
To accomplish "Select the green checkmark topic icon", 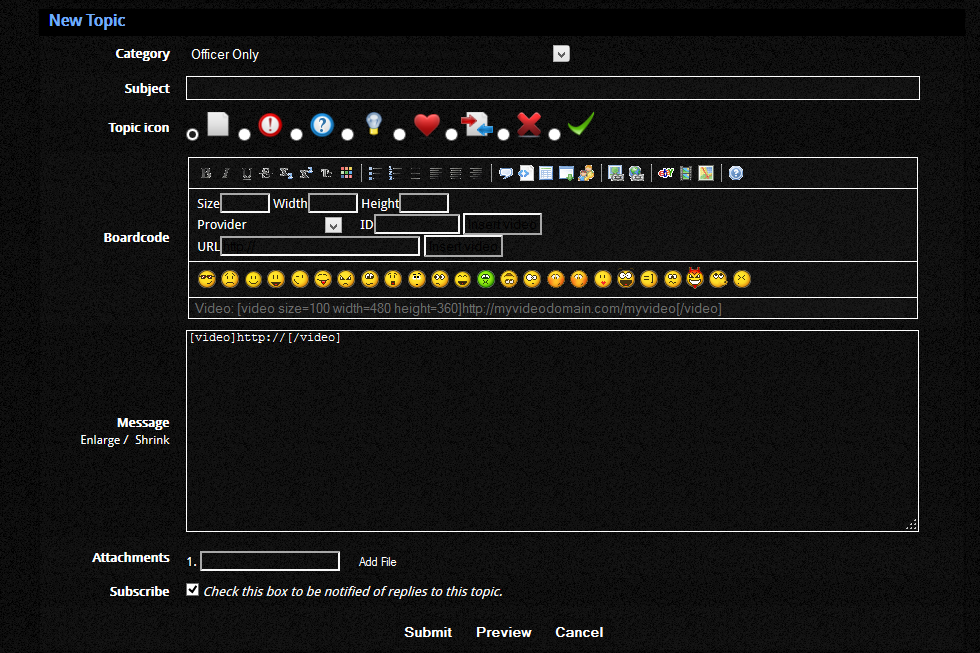I will click(554, 134).
